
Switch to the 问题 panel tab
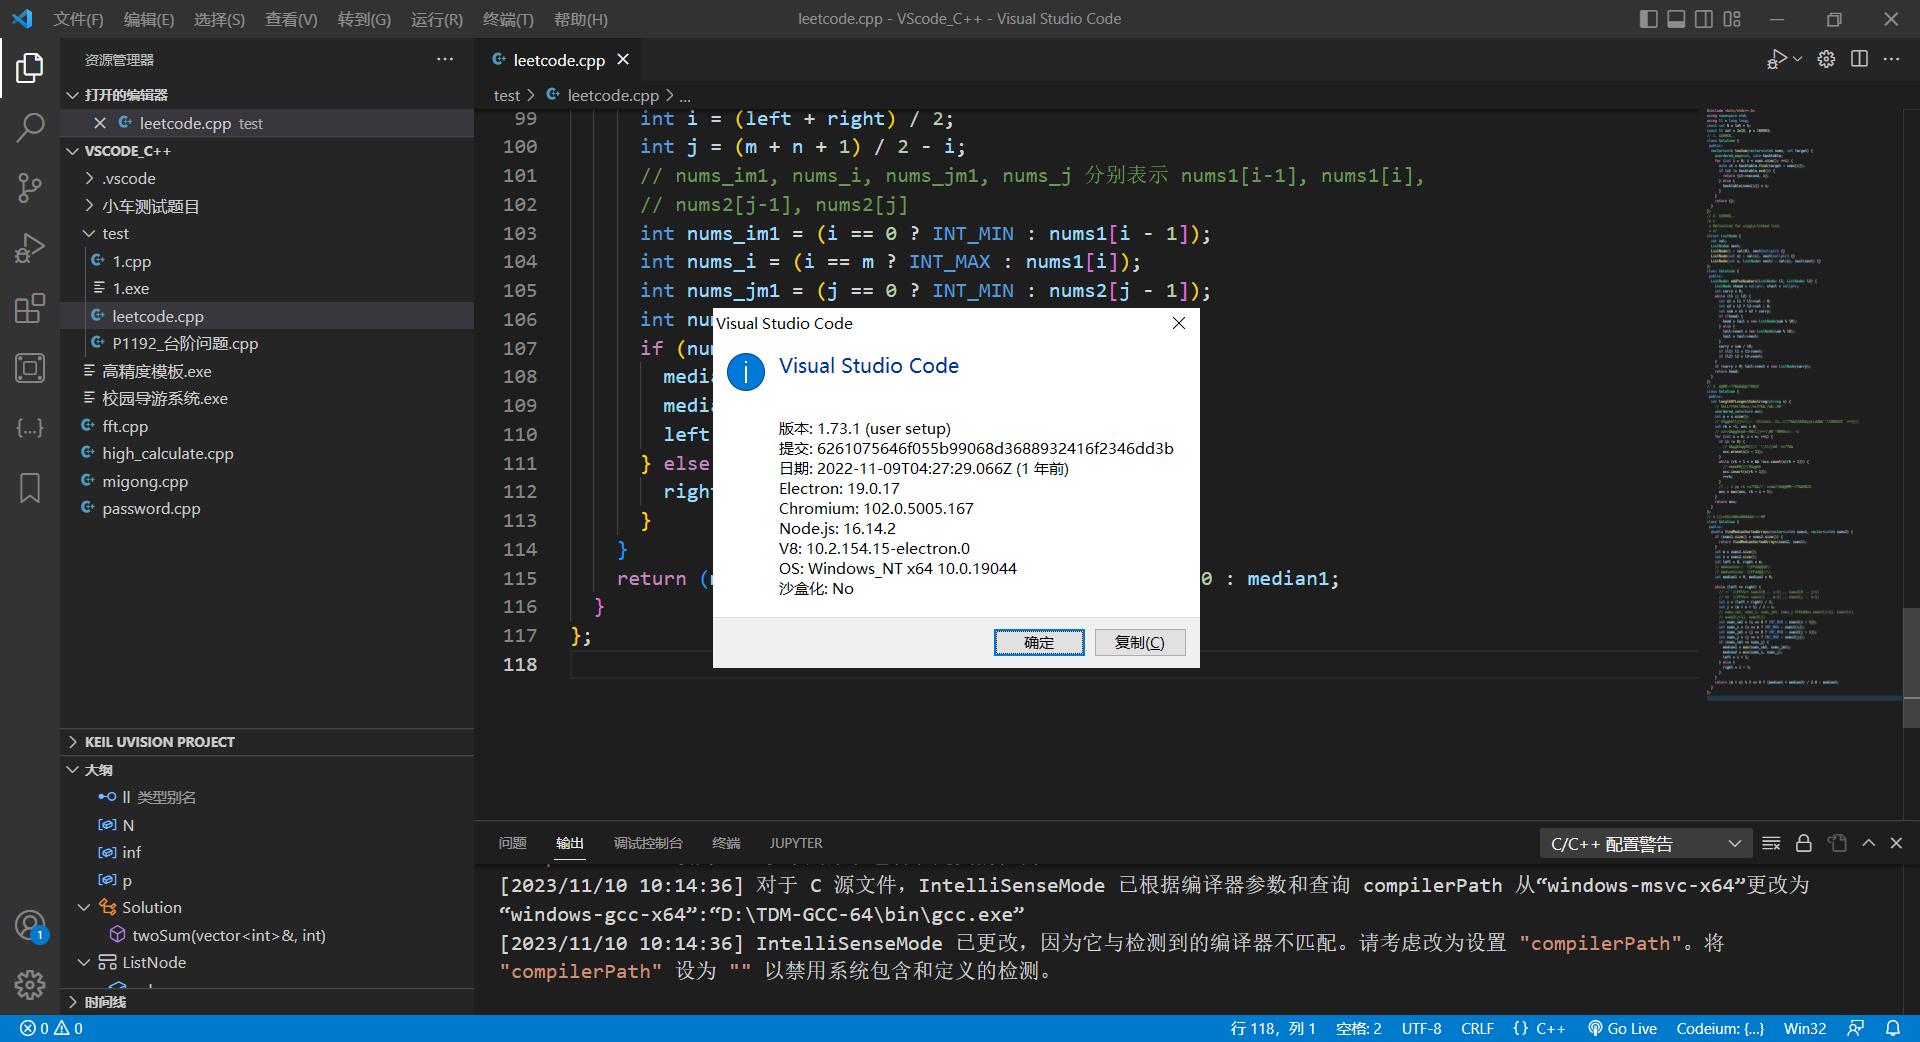[x=512, y=843]
